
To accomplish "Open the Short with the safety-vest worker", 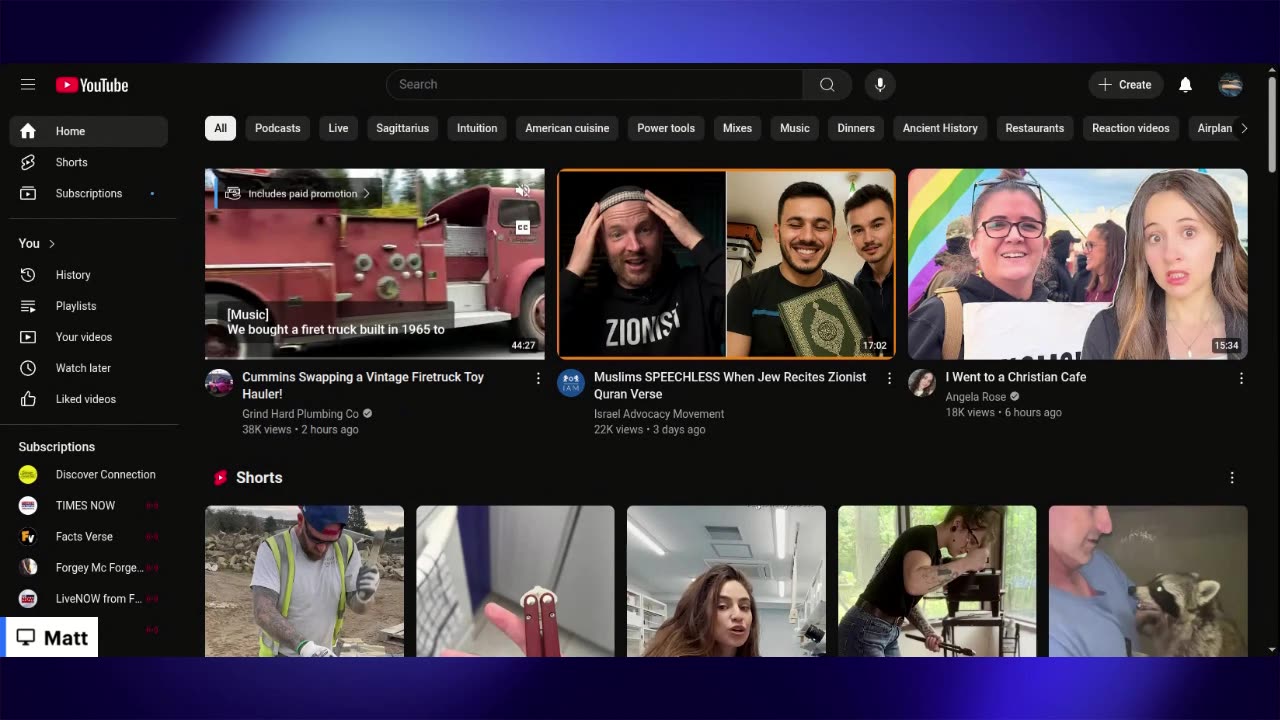I will coord(304,581).
